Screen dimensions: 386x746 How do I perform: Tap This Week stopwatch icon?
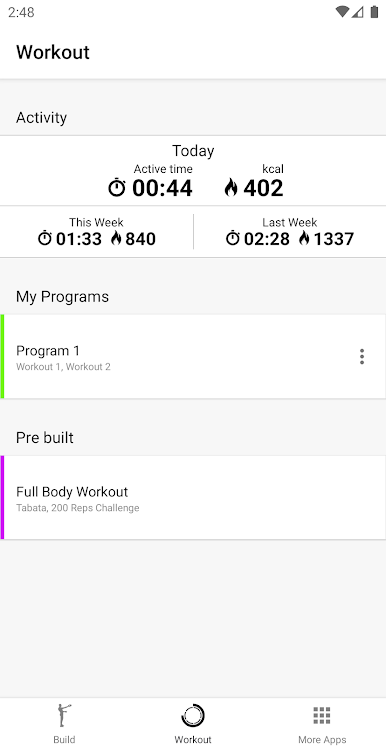click(x=45, y=238)
